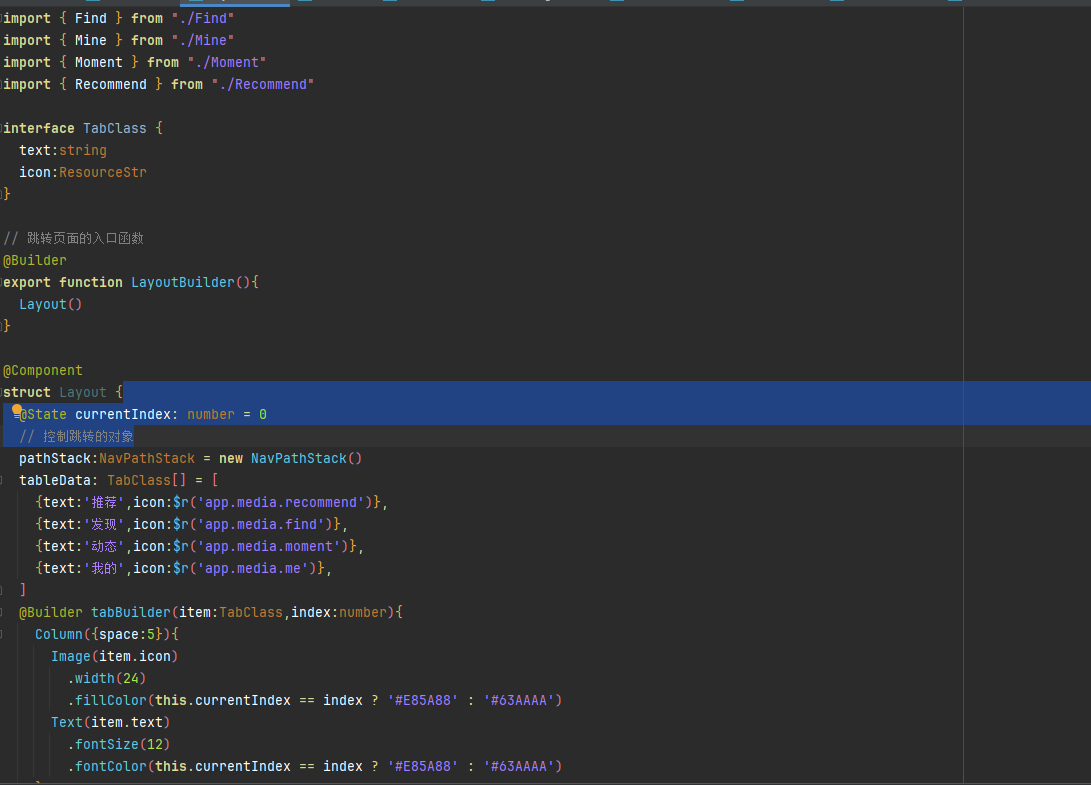Viewport: 1091px width, 785px height.
Task: Click the .fillColor modifier
Action: tap(107, 700)
